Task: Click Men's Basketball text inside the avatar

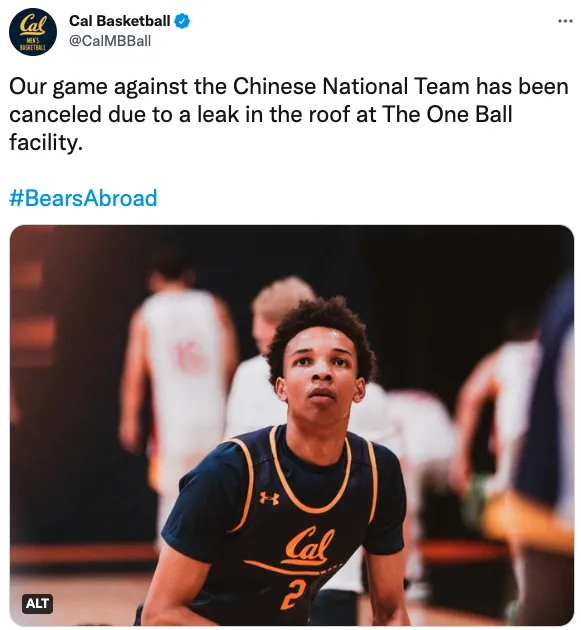Action: (x=33, y=43)
